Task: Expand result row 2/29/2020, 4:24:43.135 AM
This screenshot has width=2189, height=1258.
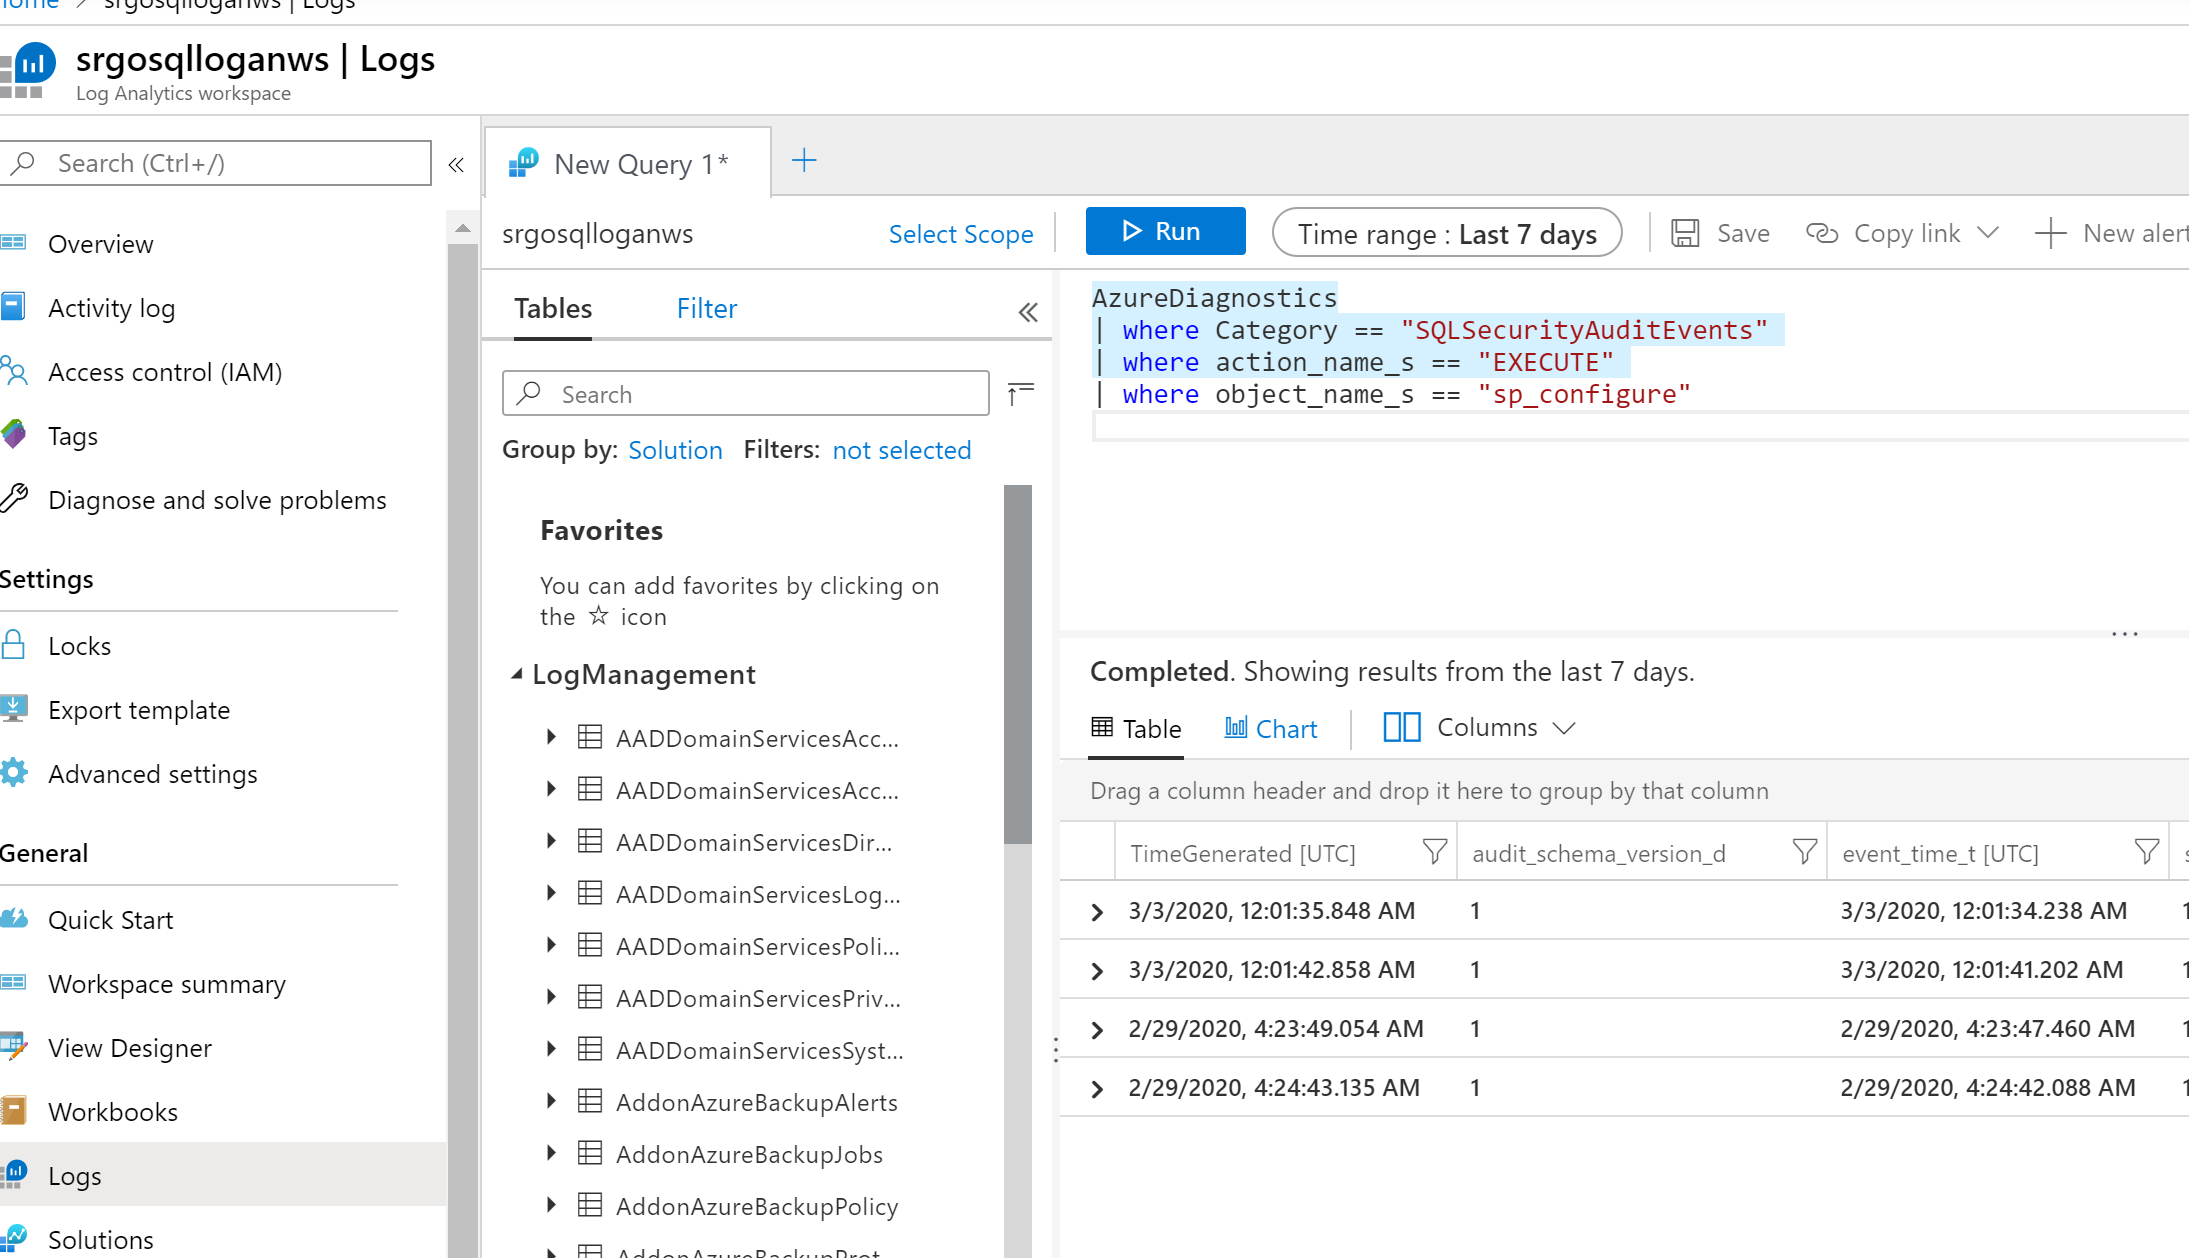Action: pos(1097,1088)
